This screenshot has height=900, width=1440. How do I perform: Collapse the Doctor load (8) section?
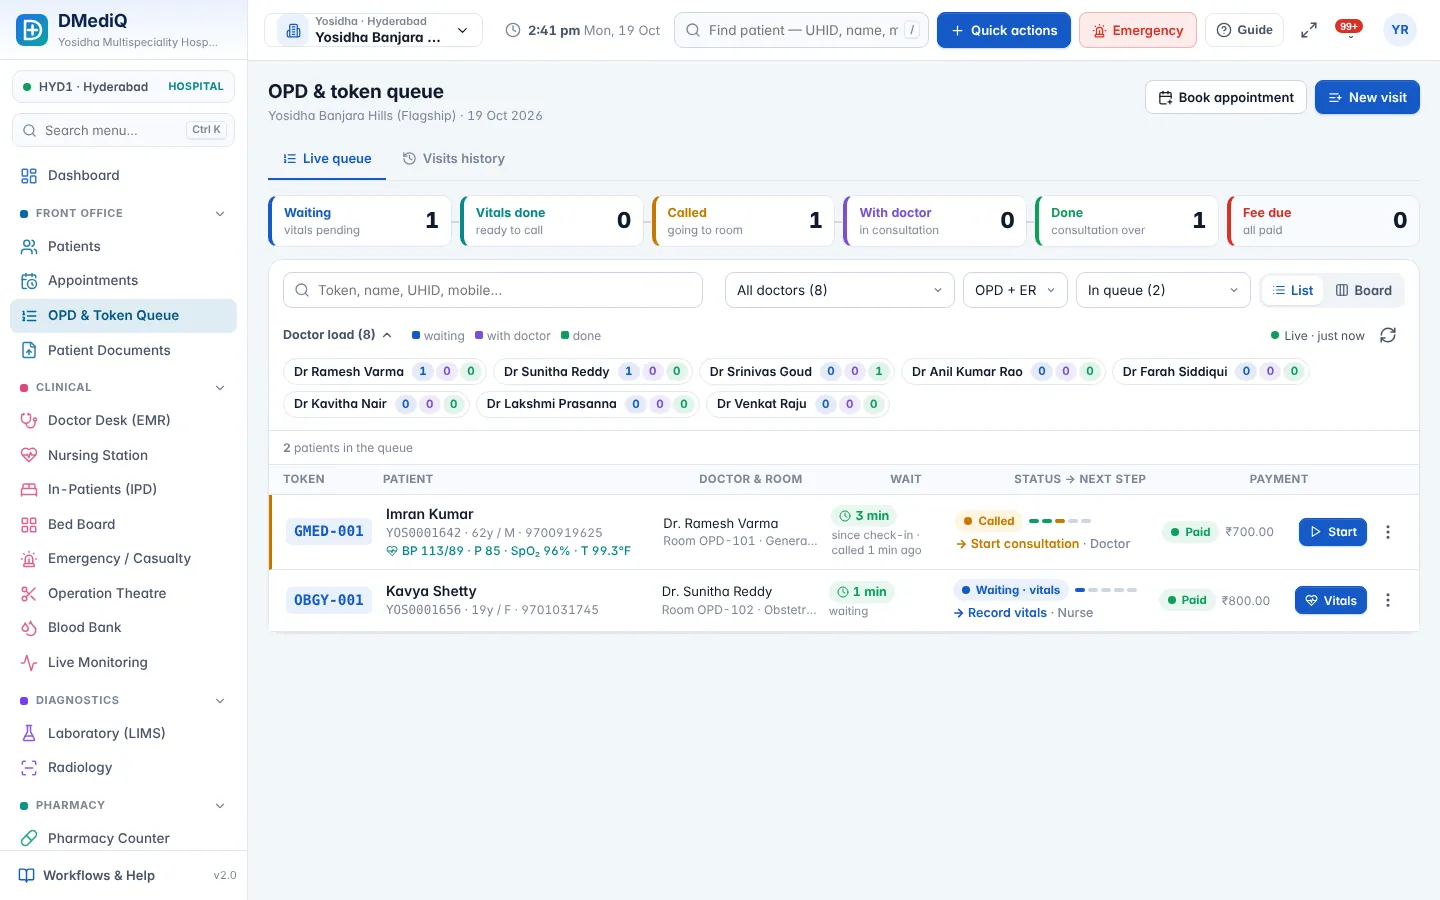click(x=338, y=335)
